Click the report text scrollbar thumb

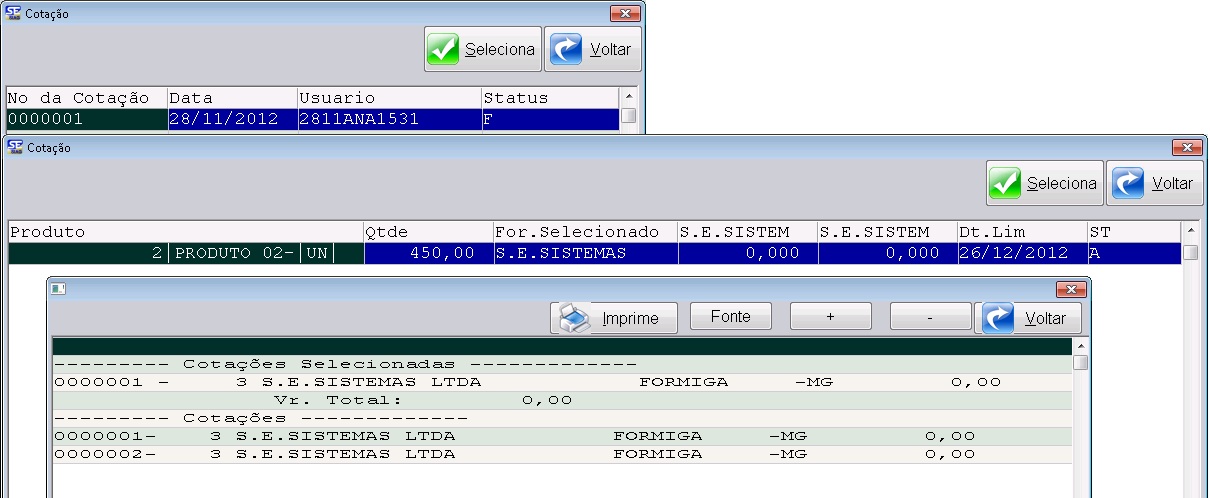(1080, 363)
